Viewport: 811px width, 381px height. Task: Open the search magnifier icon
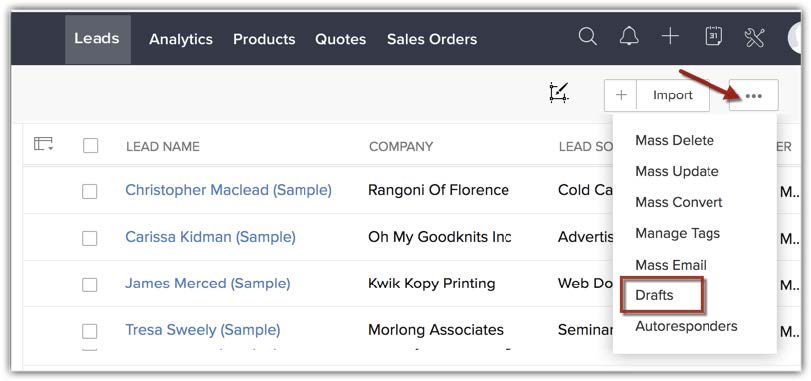coord(588,37)
